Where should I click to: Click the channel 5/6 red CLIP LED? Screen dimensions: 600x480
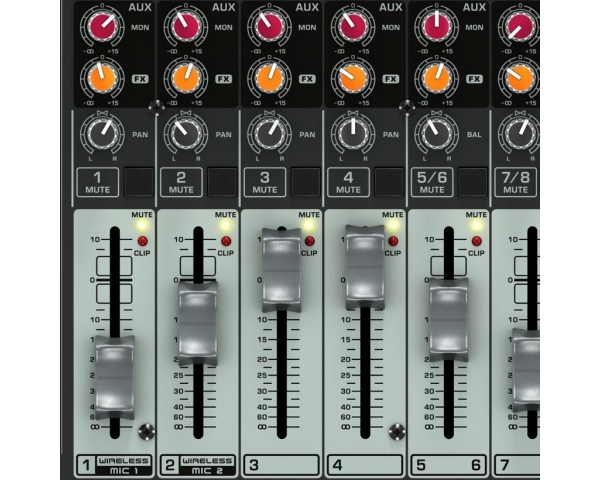(477, 241)
